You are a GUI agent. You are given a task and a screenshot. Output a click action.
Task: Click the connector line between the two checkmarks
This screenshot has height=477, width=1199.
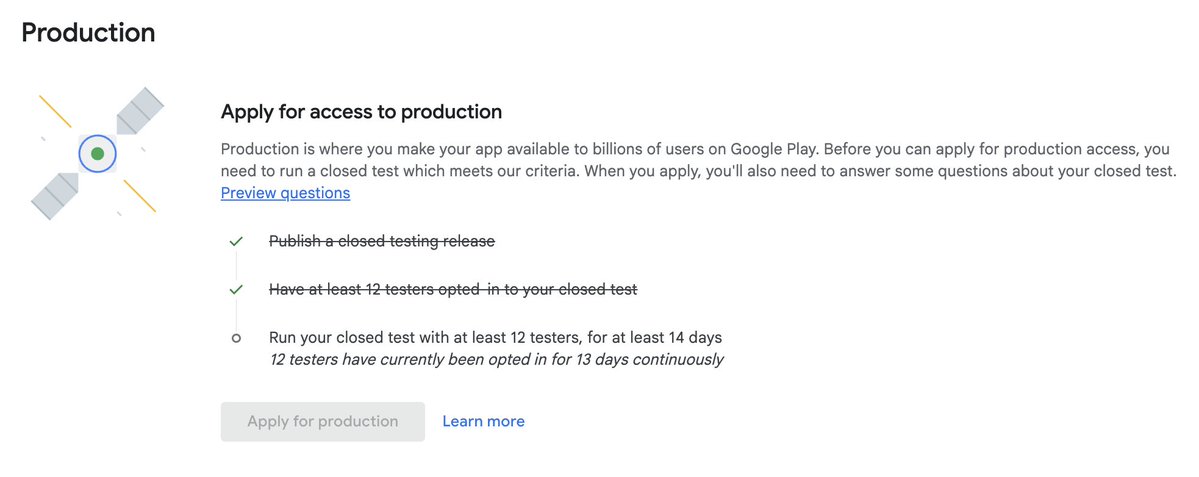point(236,266)
